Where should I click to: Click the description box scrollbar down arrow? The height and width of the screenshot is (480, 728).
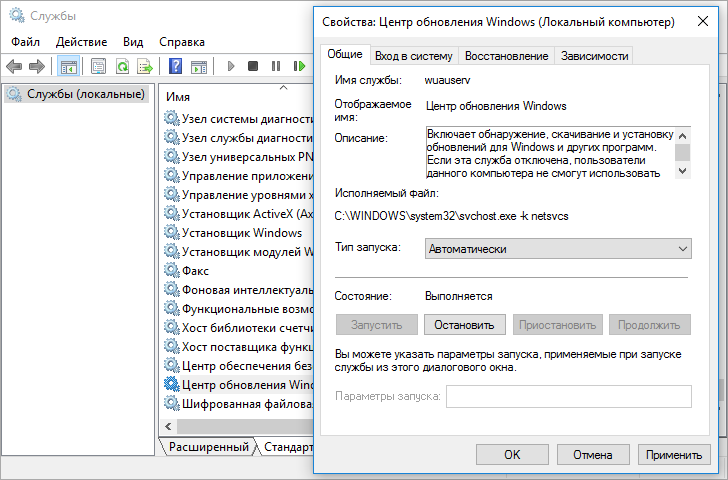(x=682, y=171)
